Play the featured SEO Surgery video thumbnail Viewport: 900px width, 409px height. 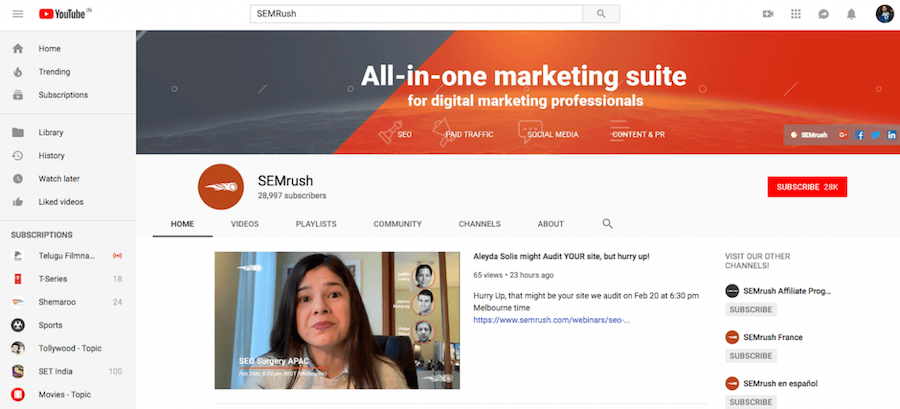click(x=337, y=320)
